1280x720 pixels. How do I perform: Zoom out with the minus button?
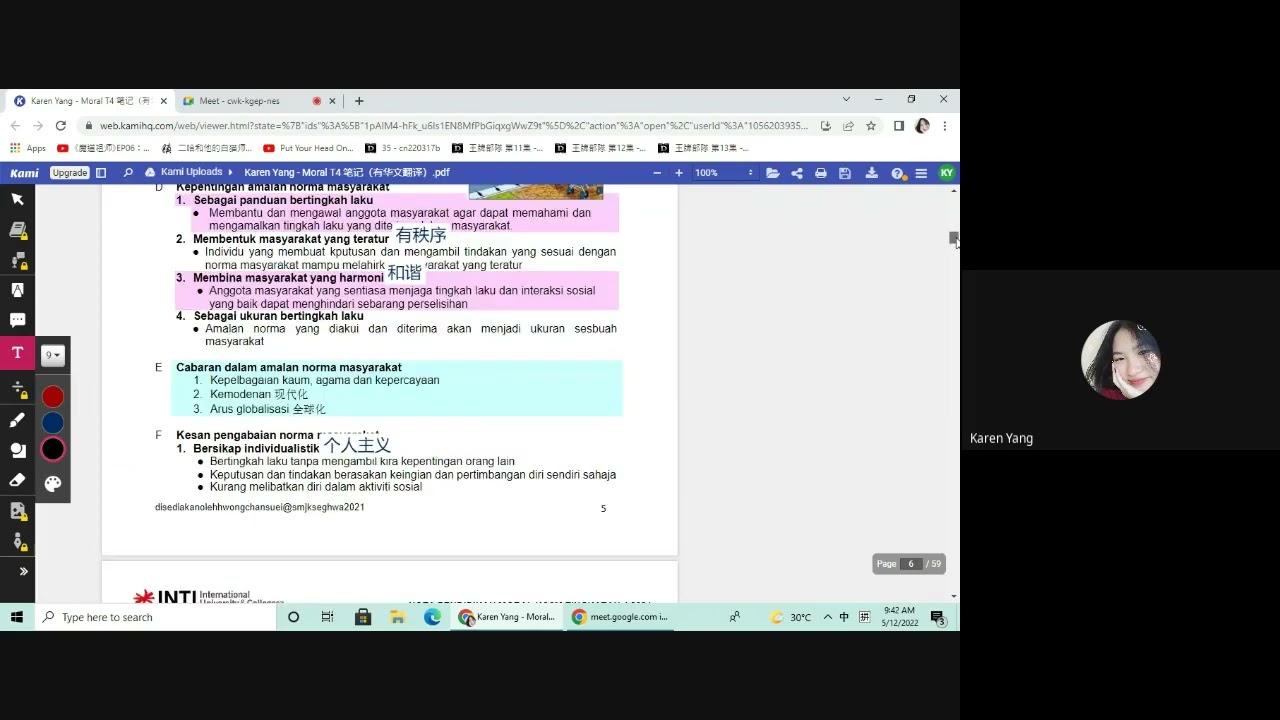(x=657, y=173)
